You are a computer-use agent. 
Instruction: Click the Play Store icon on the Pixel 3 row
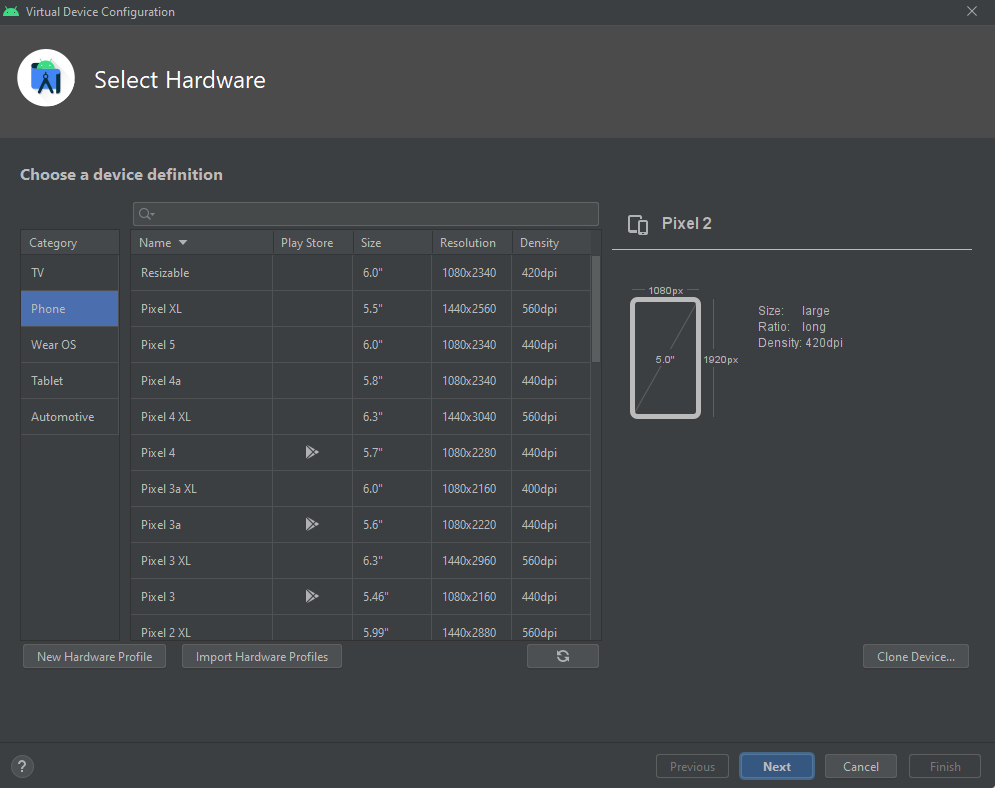click(x=312, y=596)
